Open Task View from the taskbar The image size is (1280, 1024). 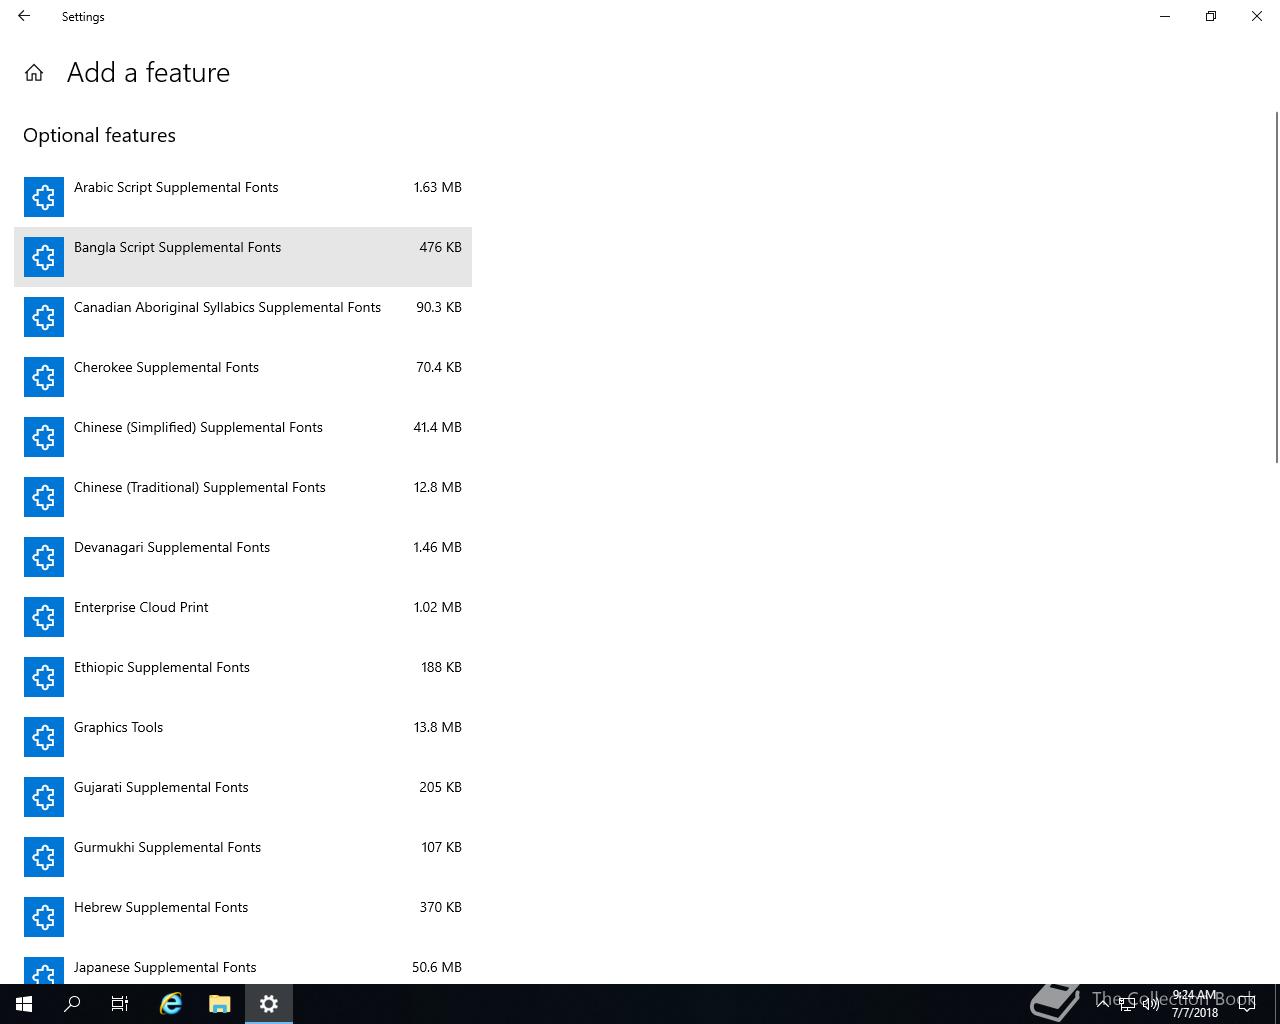click(120, 1004)
